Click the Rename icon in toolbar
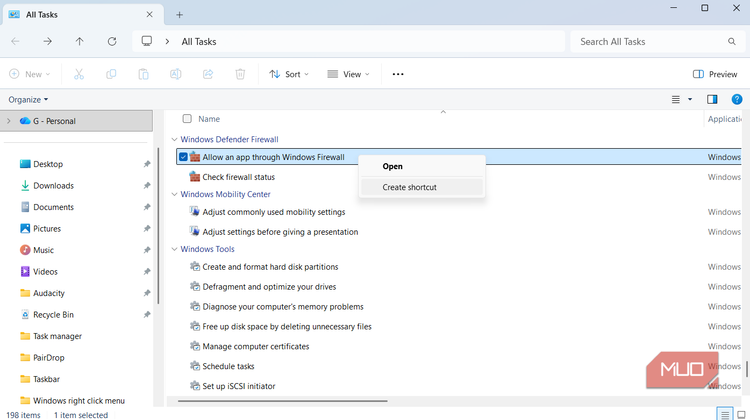 (x=176, y=74)
